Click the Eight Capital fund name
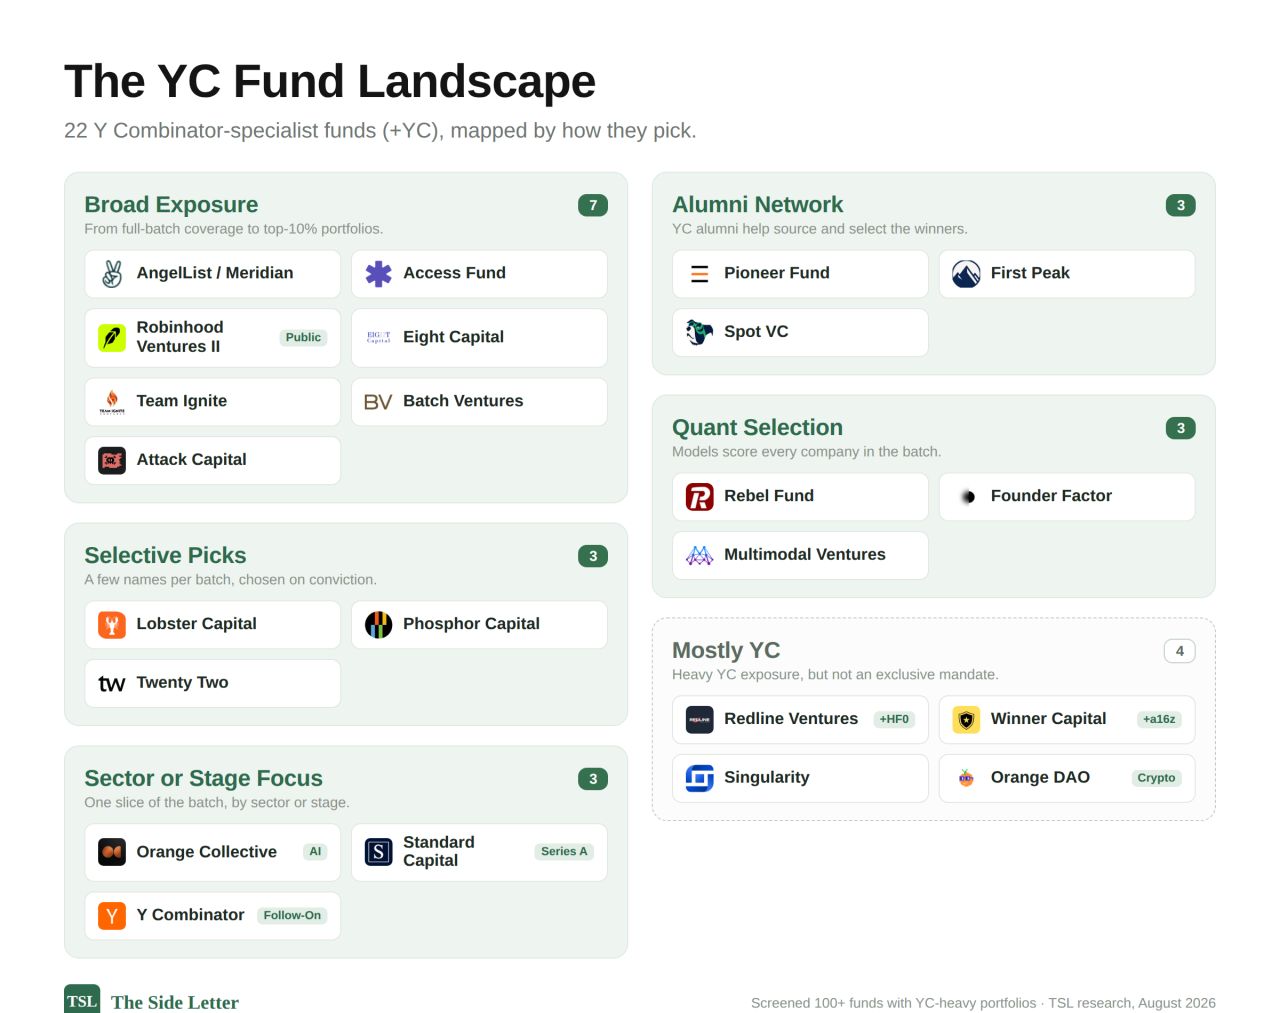Screen dimensions: 1280x1013 coord(453,337)
